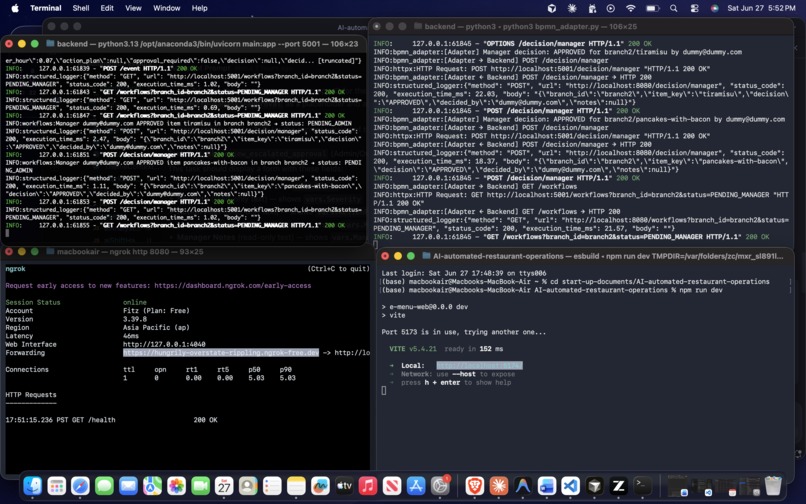Click folder icon in bpmn_adapter.py window title
The width and height of the screenshot is (806, 504).
pos(417,26)
